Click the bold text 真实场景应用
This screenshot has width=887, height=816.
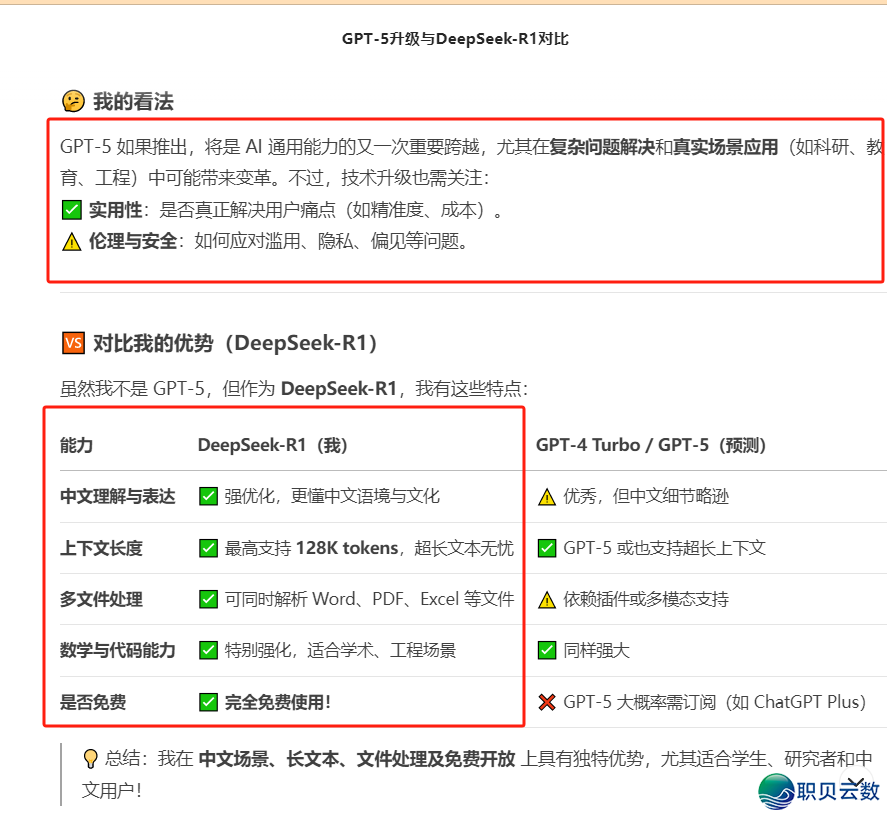click(x=725, y=147)
